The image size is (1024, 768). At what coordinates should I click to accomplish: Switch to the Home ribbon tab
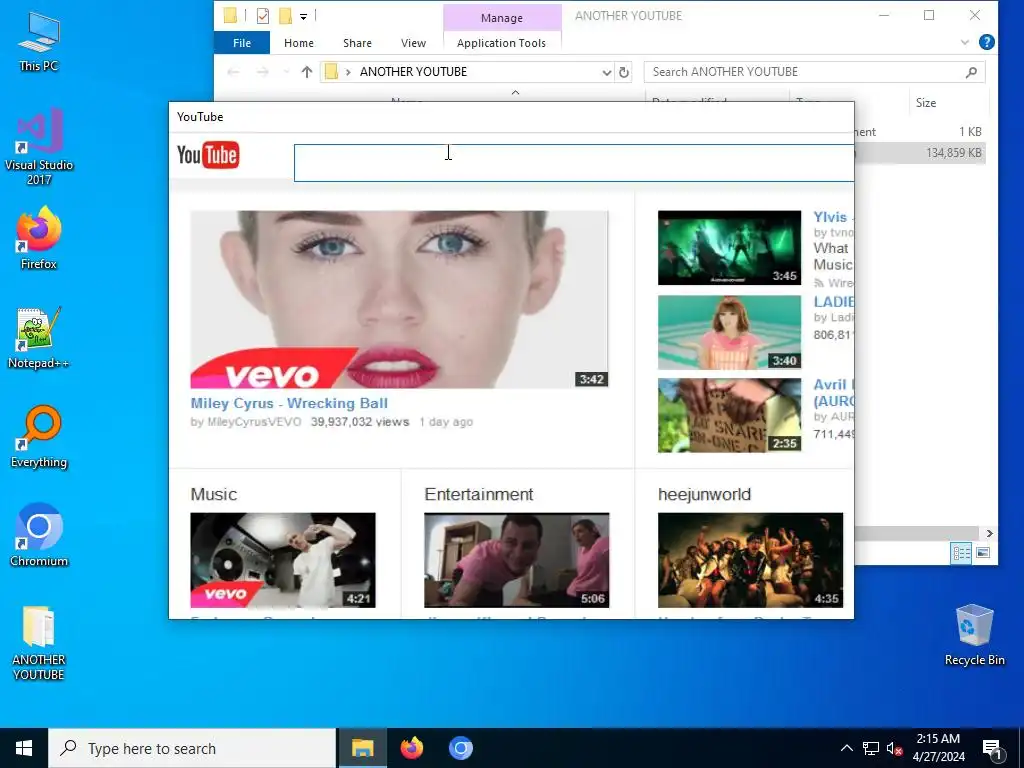click(x=298, y=43)
